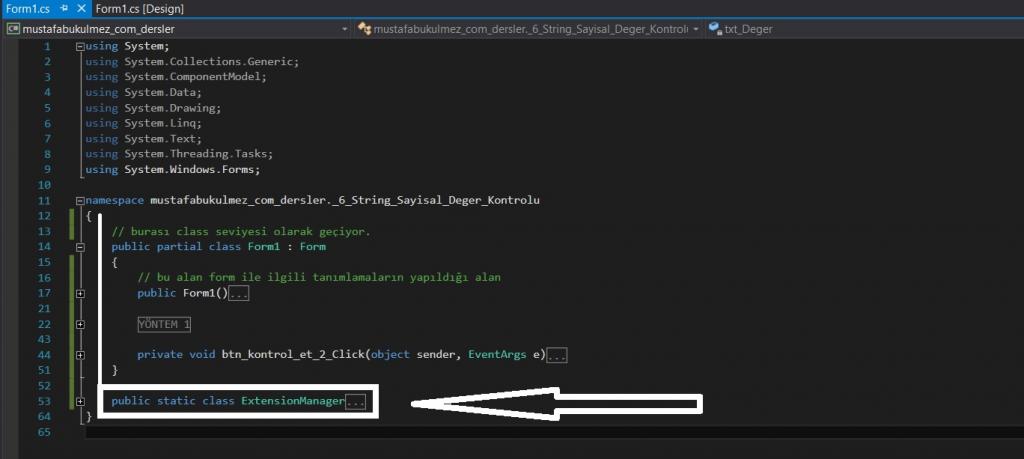Viewport: 1024px width, 459px height.
Task: Click line number 53 in the gutter
Action: [x=44, y=401]
